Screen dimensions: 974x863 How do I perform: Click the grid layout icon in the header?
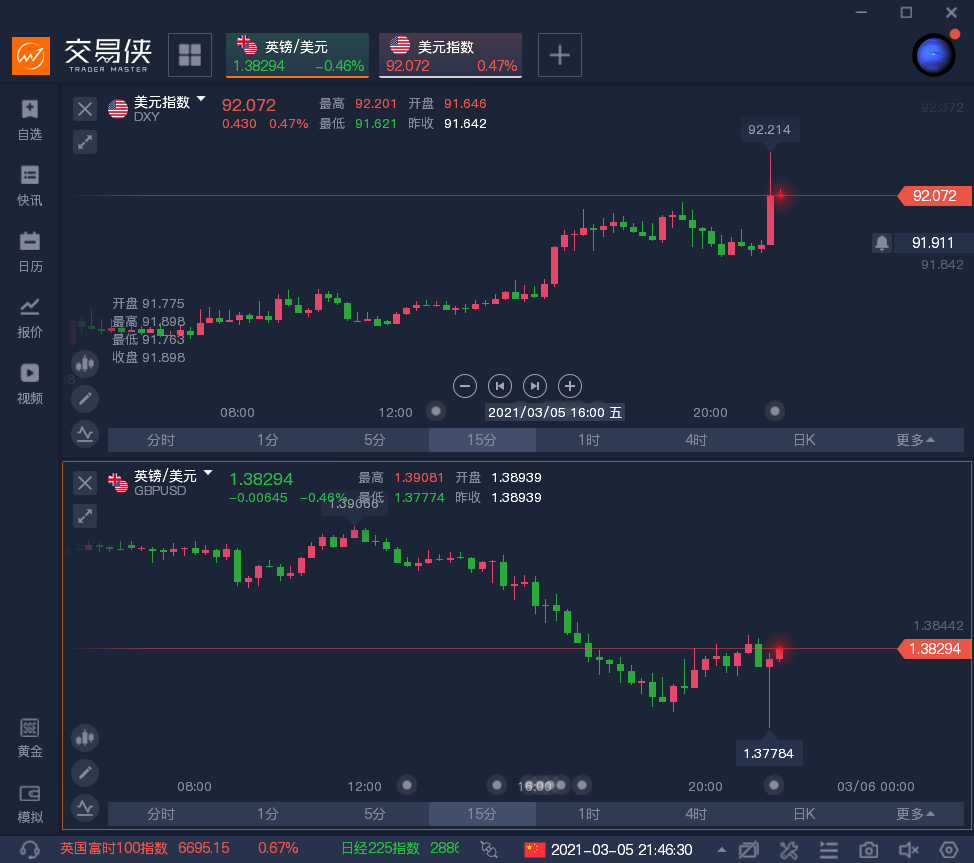click(x=189, y=55)
